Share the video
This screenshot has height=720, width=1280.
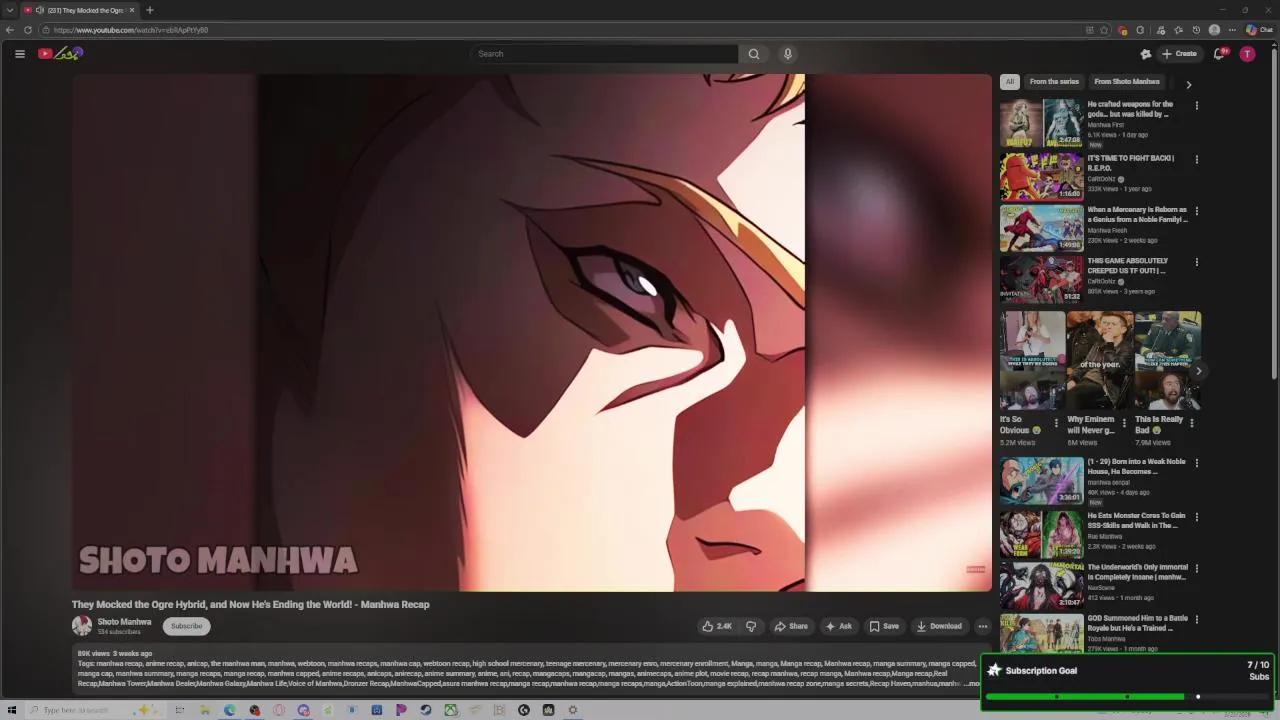pos(791,626)
